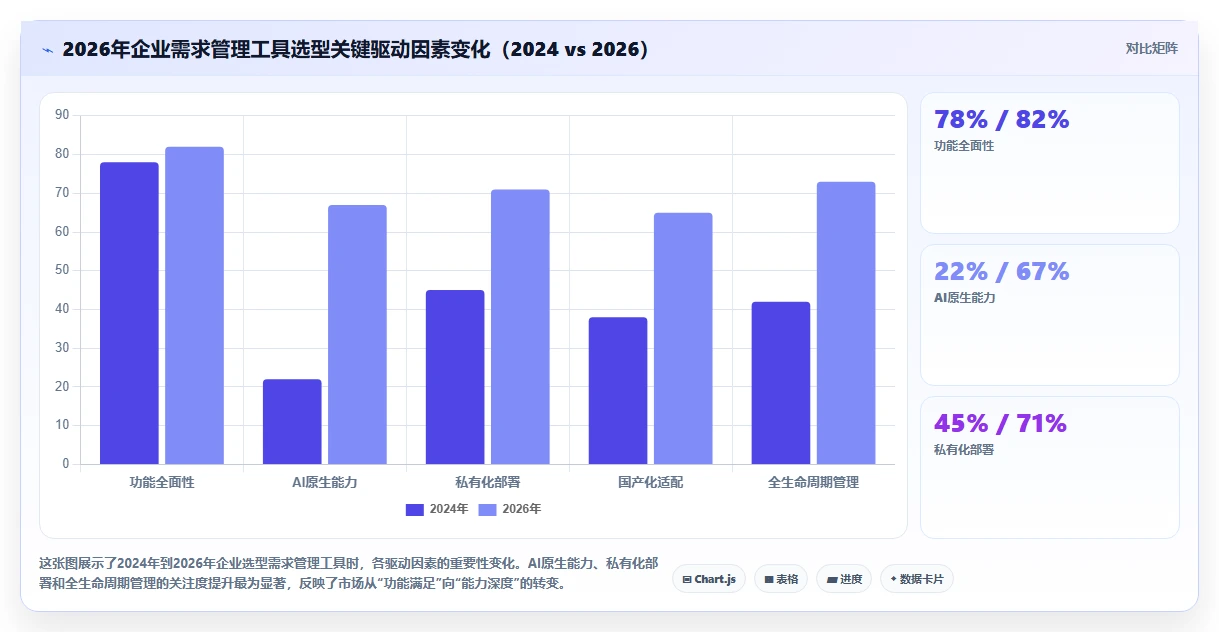Select the 进度 tag

(844, 579)
